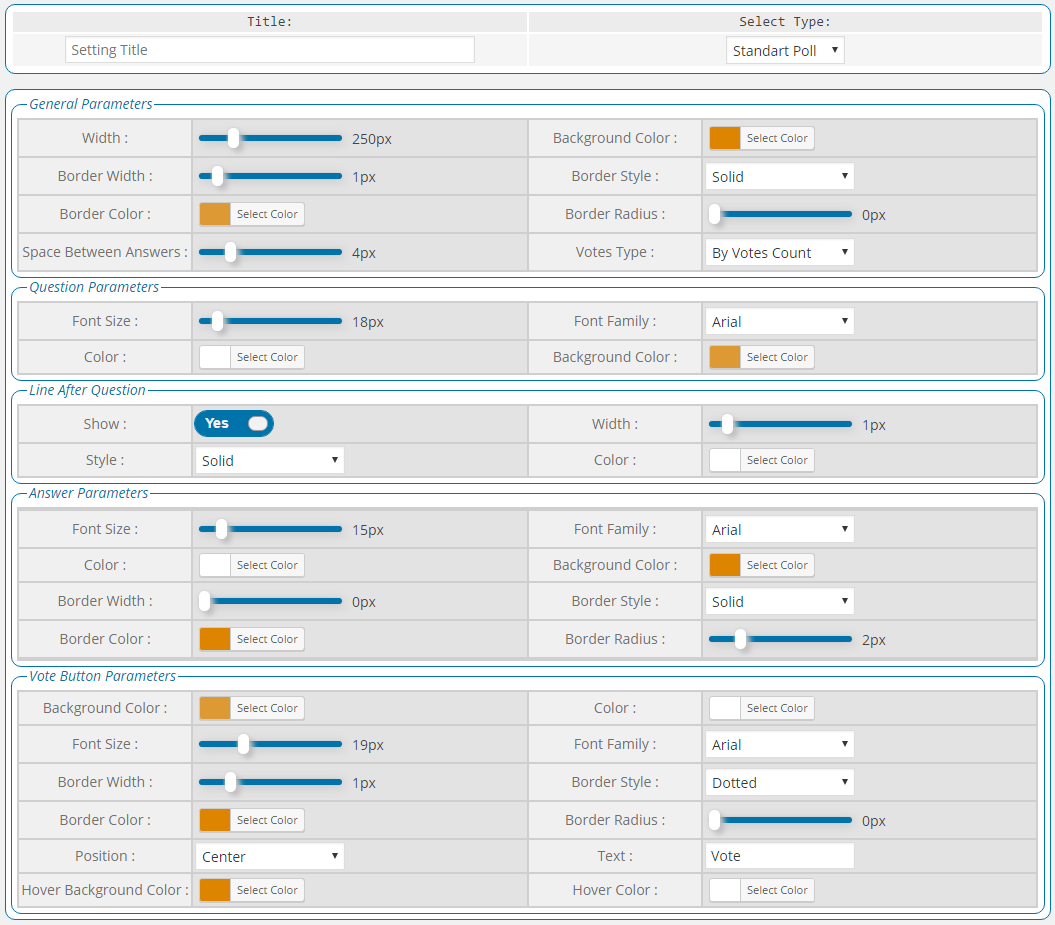Click Select Color for Question Color
1055x925 pixels.
click(x=267, y=357)
